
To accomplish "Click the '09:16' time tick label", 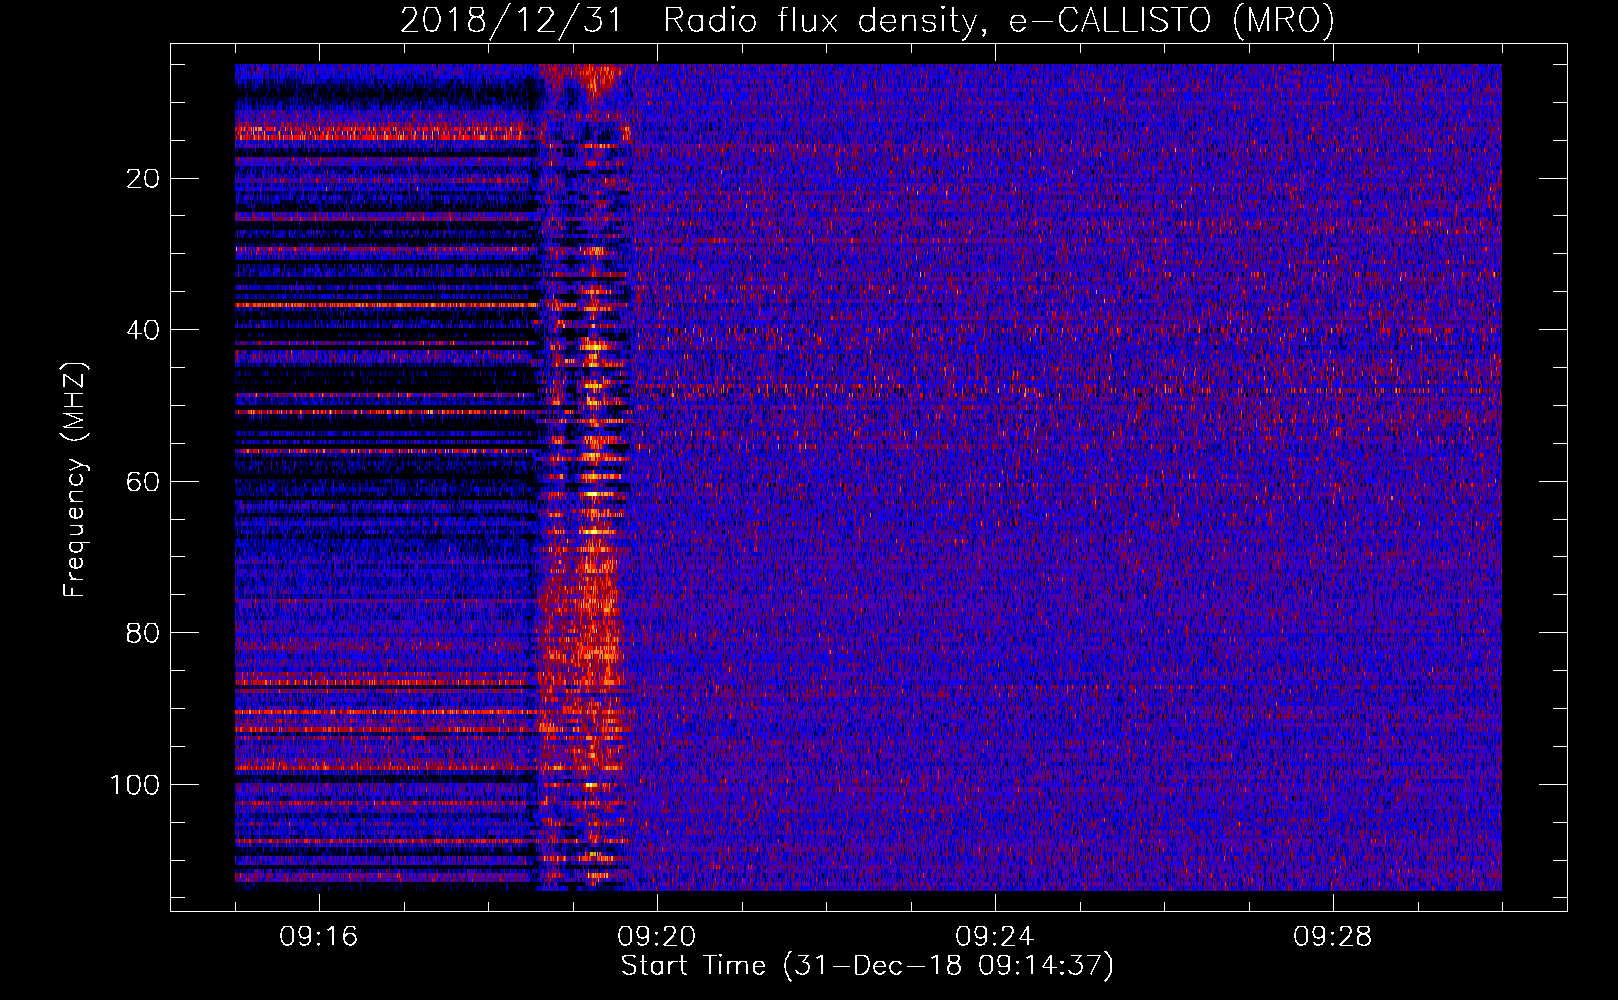I will click(319, 937).
